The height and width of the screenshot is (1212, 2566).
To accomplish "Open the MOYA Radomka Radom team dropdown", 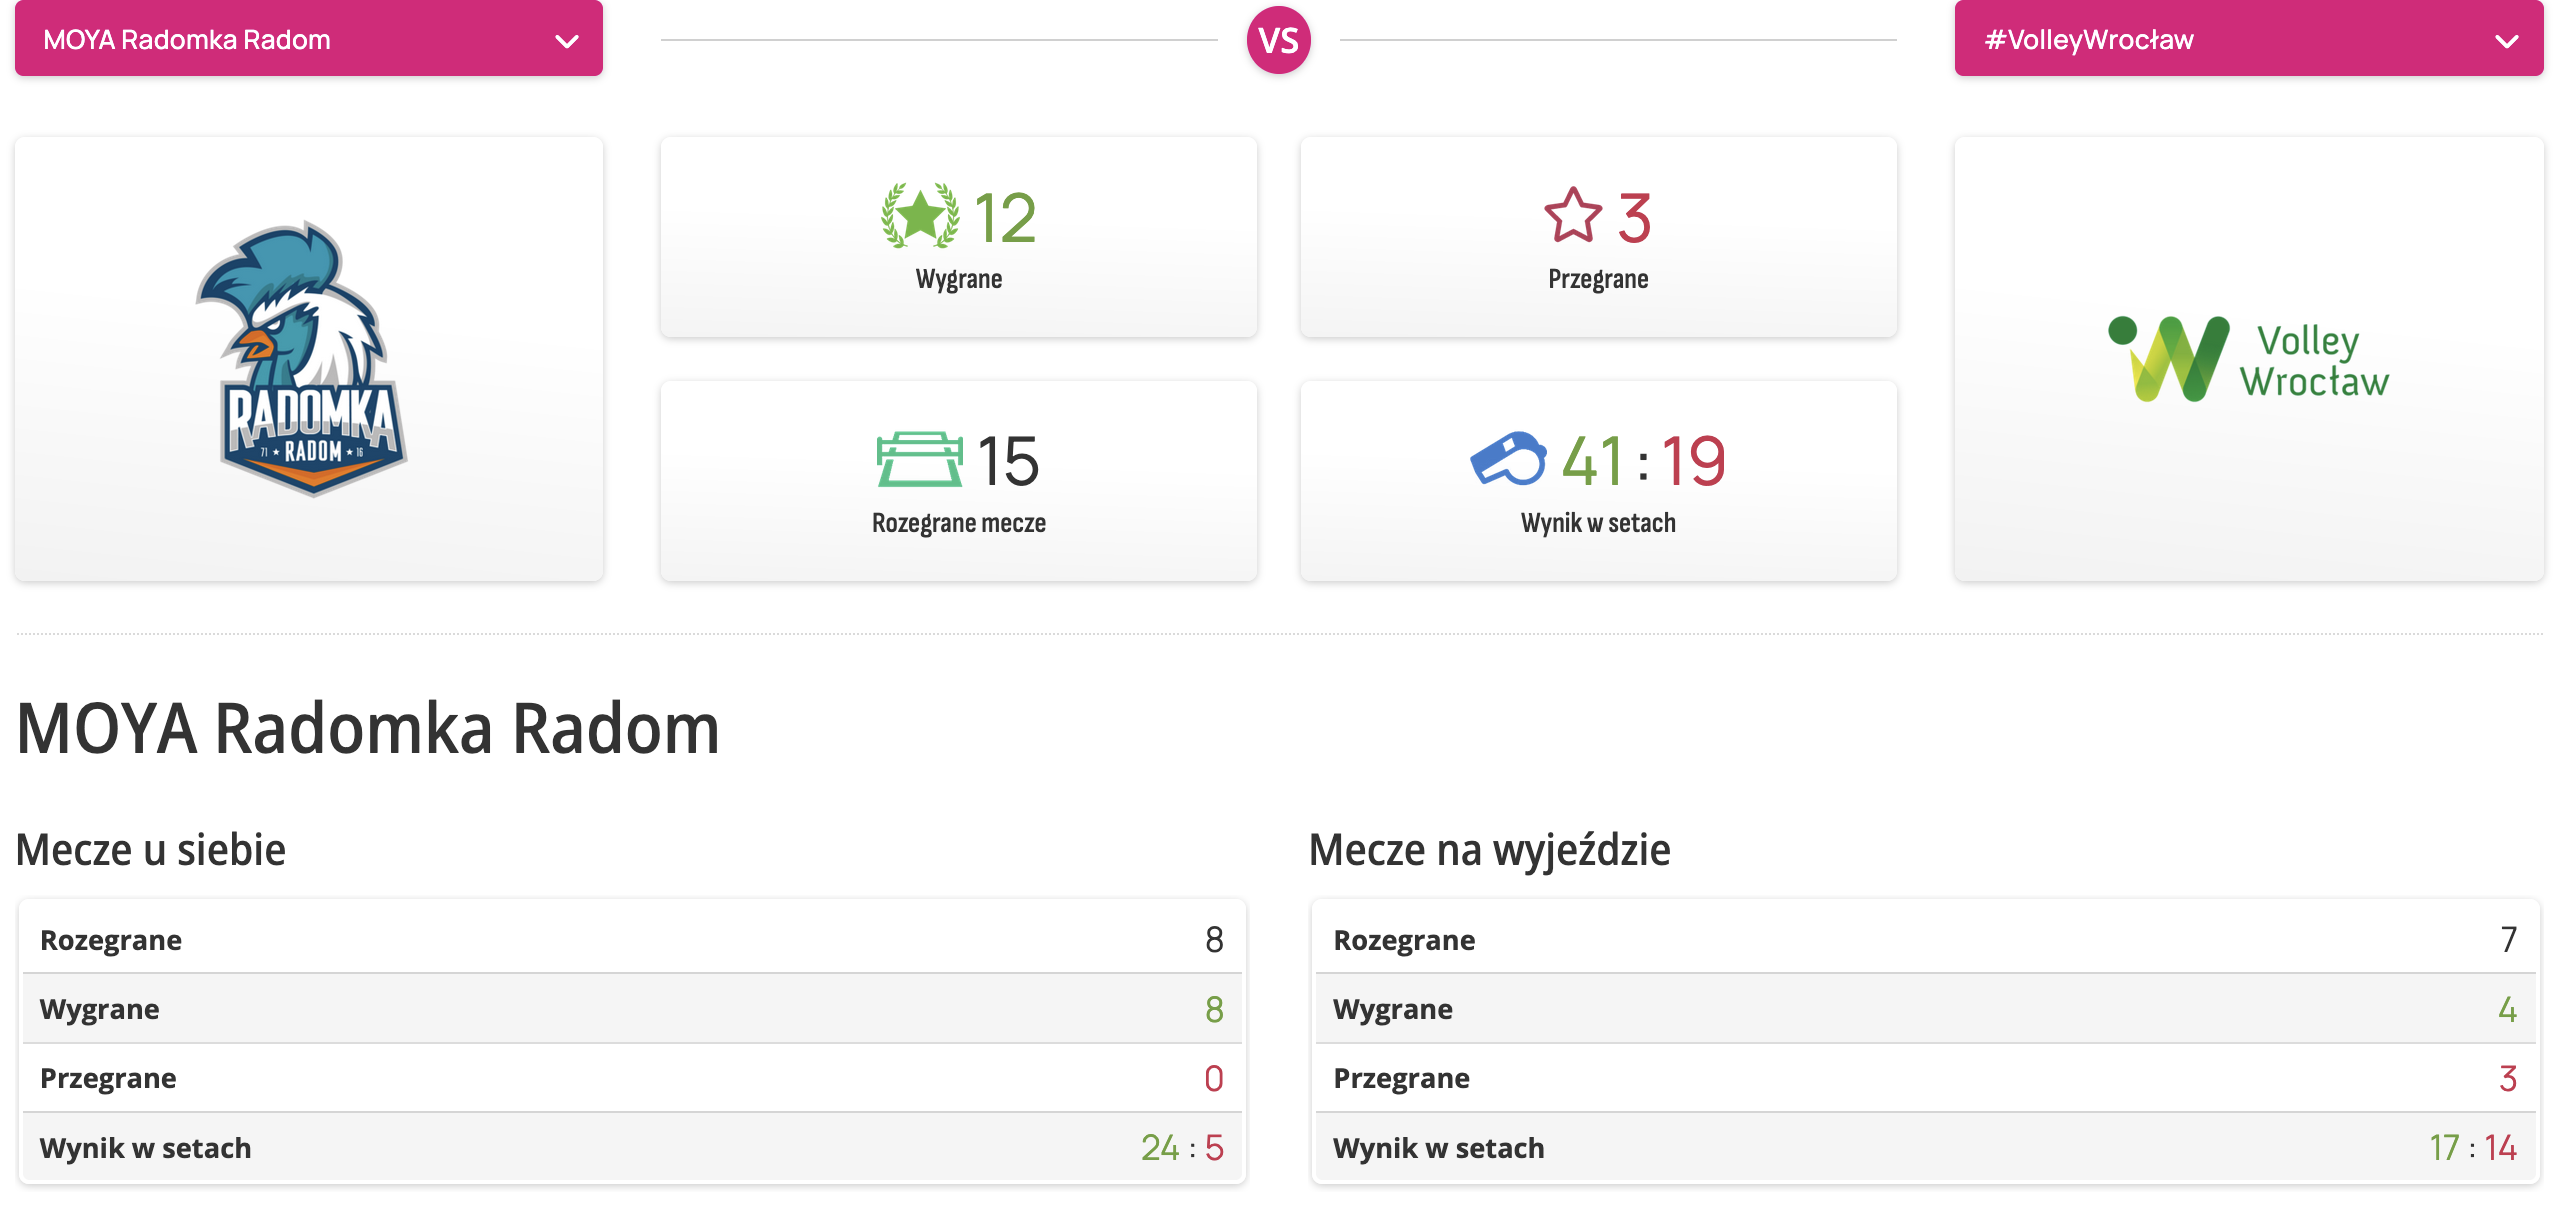I will click(308, 40).
